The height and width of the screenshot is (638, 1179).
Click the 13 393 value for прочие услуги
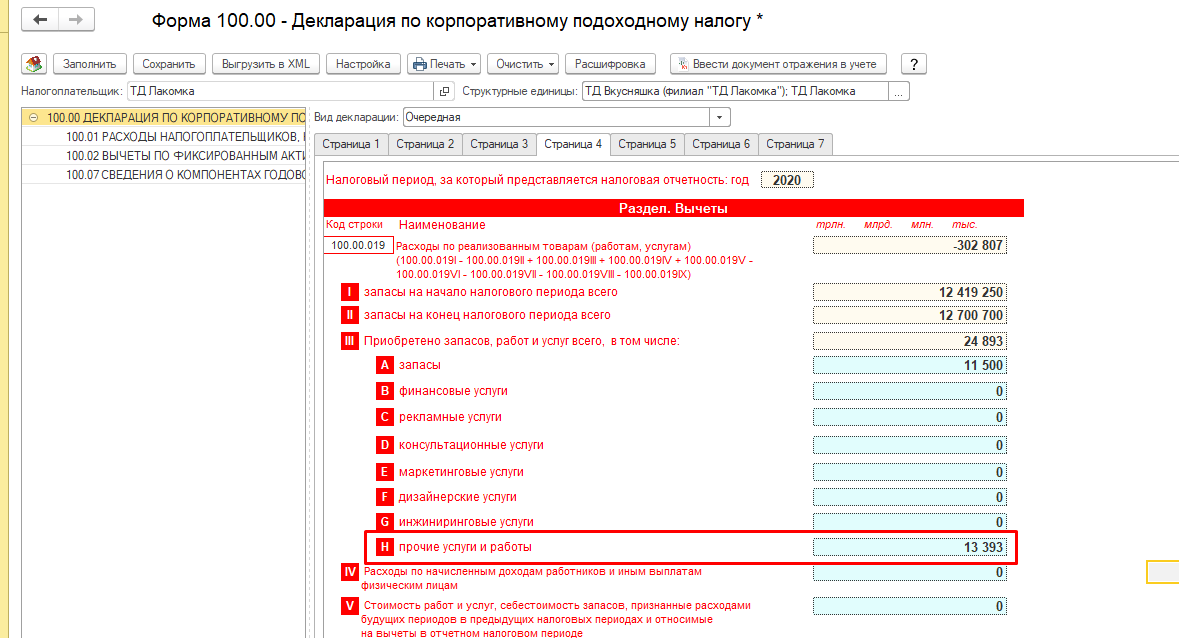click(910, 547)
